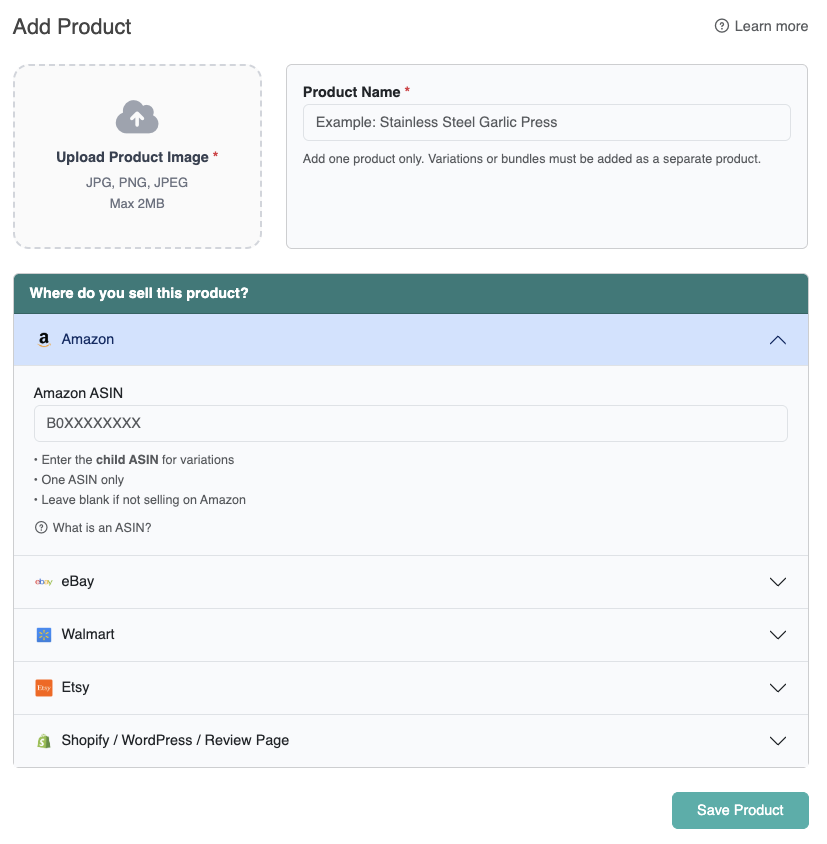Click the question icon beside ASIN help

(x=41, y=528)
